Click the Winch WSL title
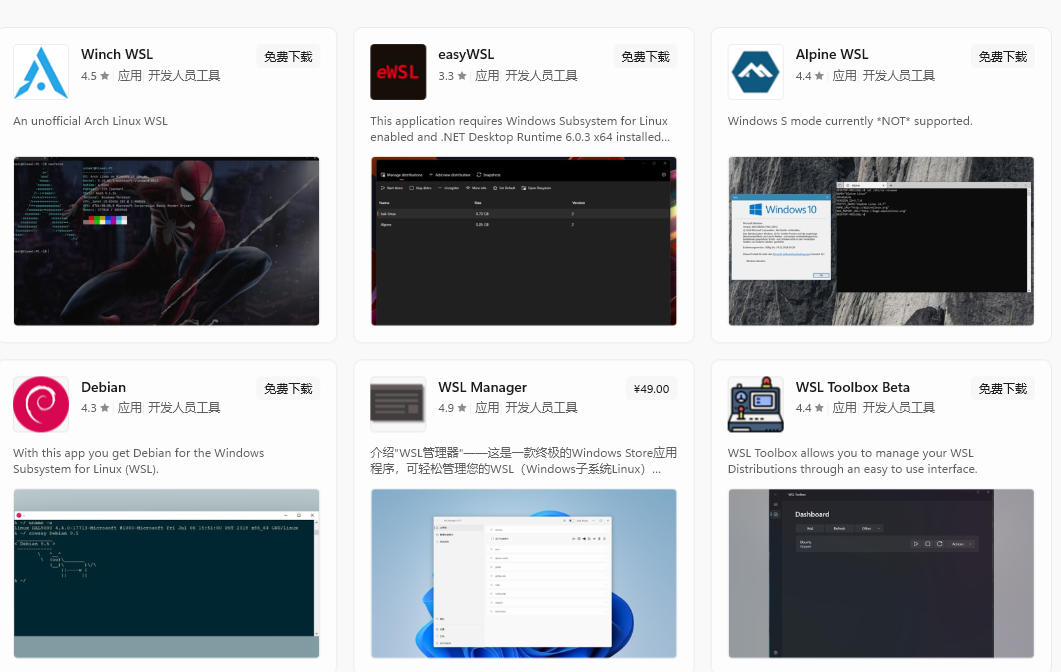The width and height of the screenshot is (1061, 672). click(x=117, y=54)
